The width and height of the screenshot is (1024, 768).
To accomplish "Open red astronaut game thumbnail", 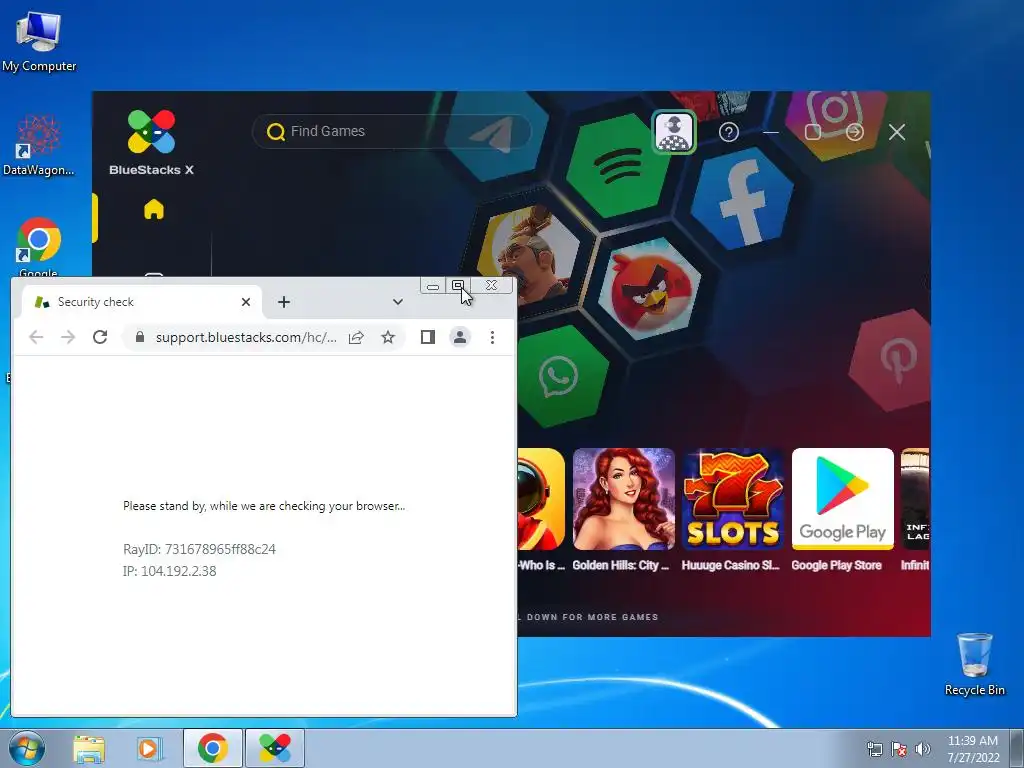I will (541, 499).
